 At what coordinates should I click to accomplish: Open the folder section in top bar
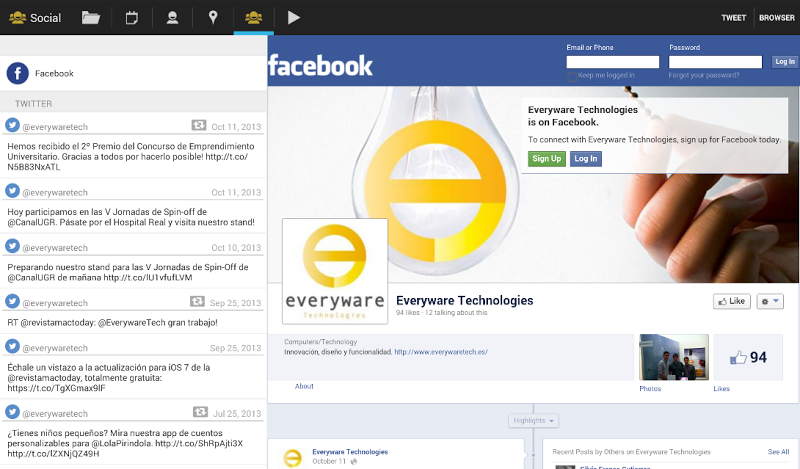pyautogui.click(x=91, y=18)
